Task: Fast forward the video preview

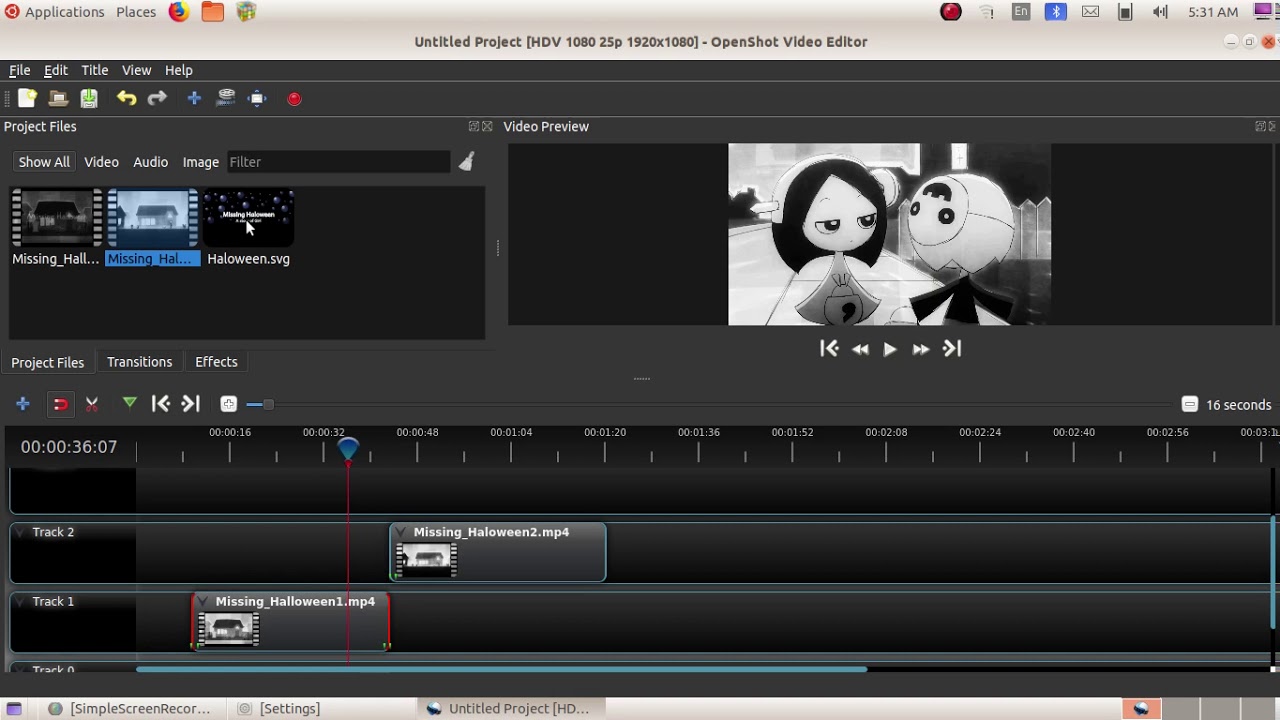Action: tap(921, 349)
